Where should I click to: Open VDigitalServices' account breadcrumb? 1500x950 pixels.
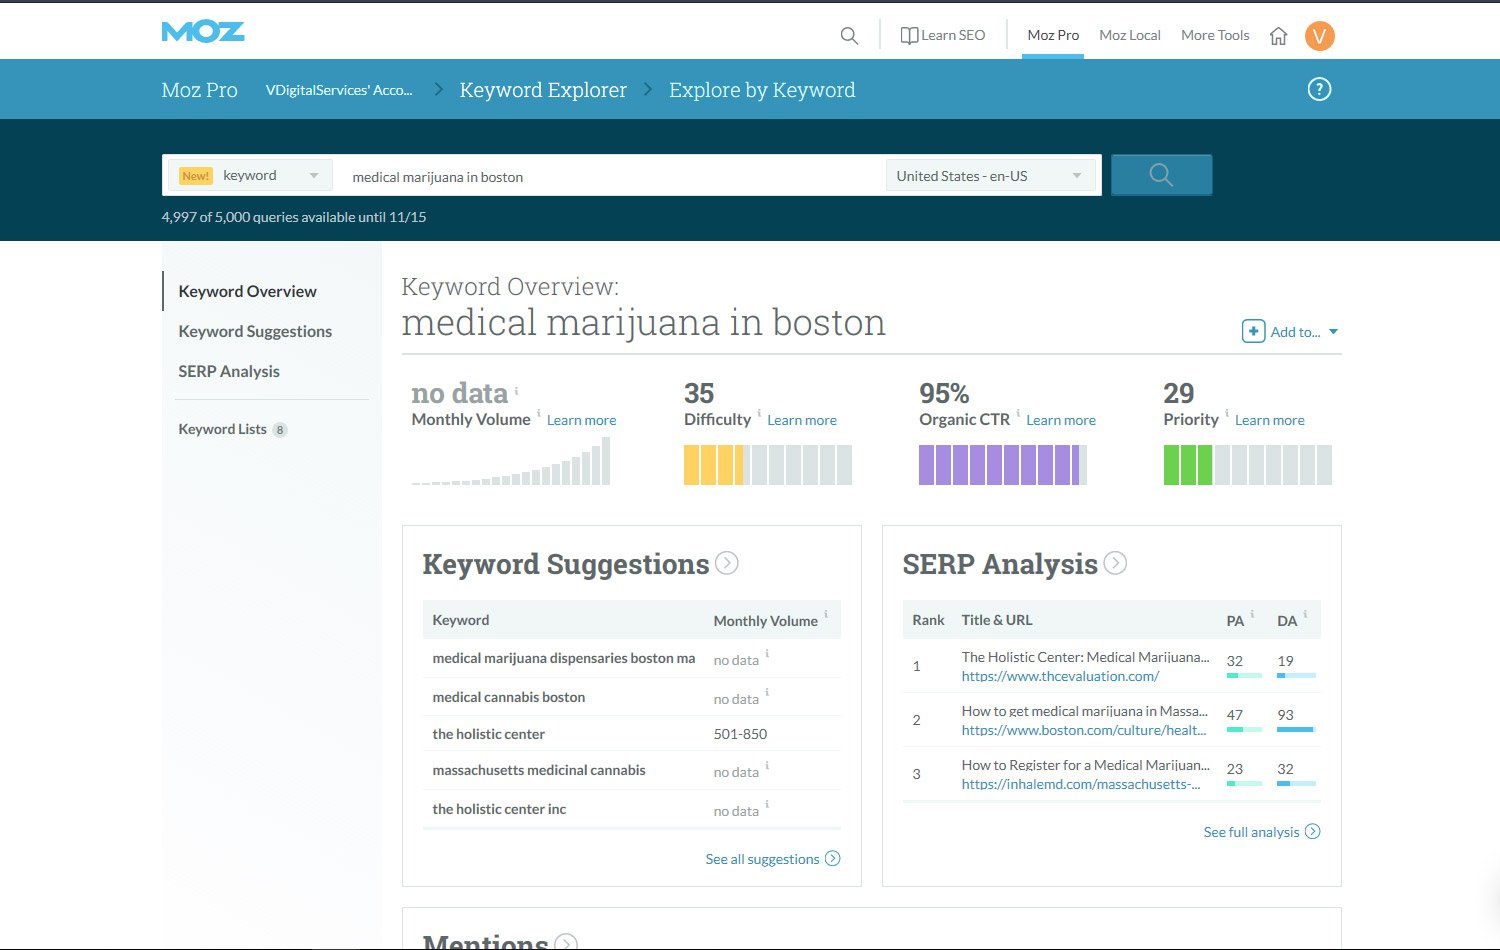tap(339, 90)
